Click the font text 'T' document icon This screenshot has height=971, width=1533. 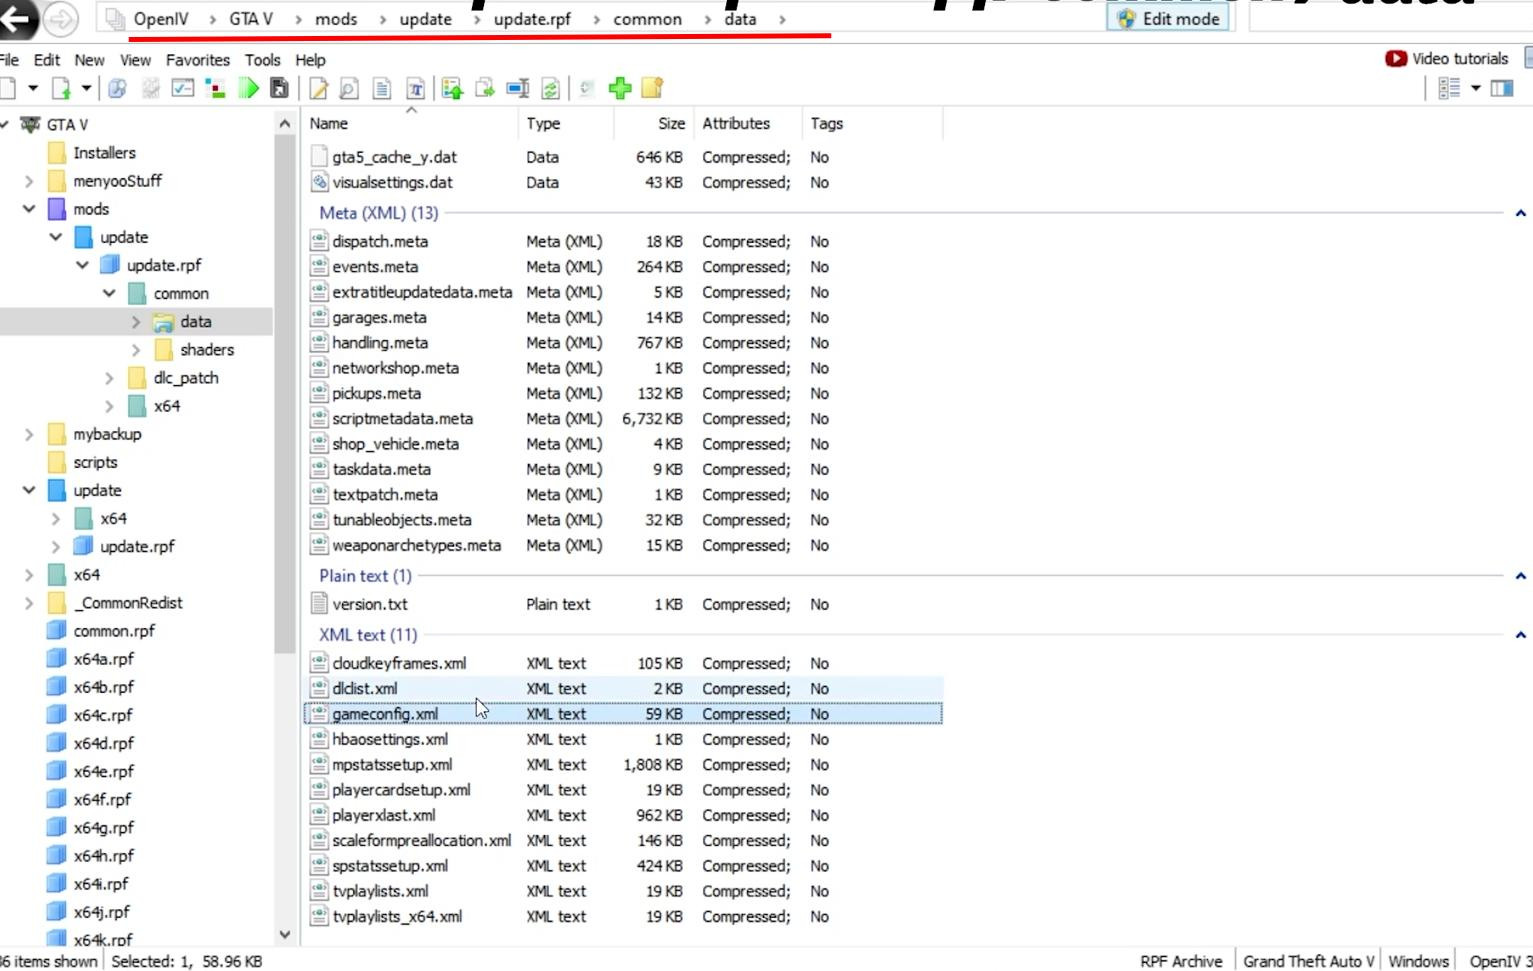[x=415, y=88]
